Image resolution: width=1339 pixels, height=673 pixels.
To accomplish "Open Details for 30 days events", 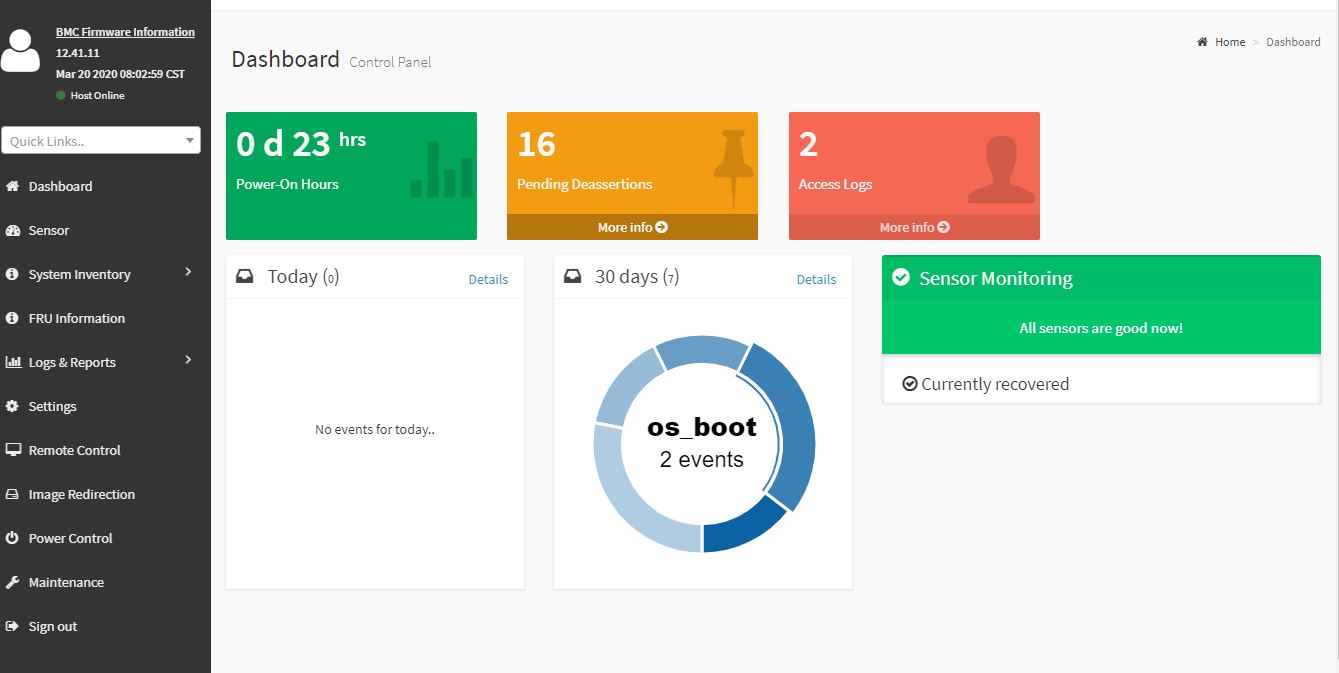I will [816, 279].
